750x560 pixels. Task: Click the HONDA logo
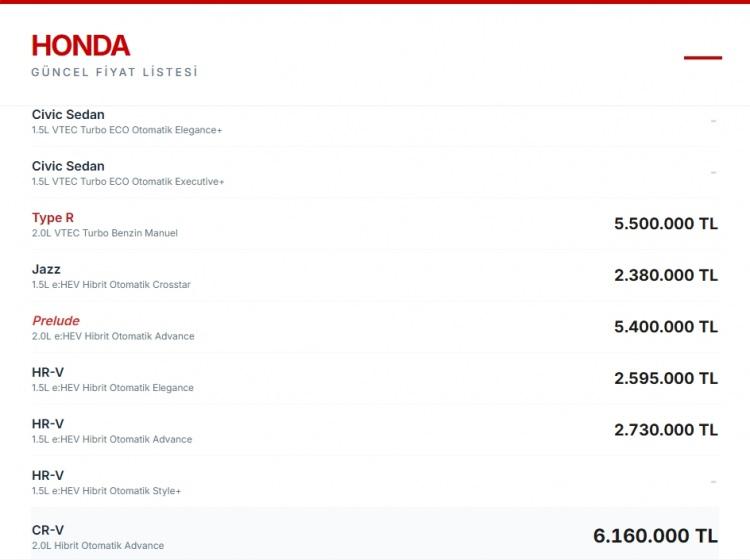click(81, 45)
